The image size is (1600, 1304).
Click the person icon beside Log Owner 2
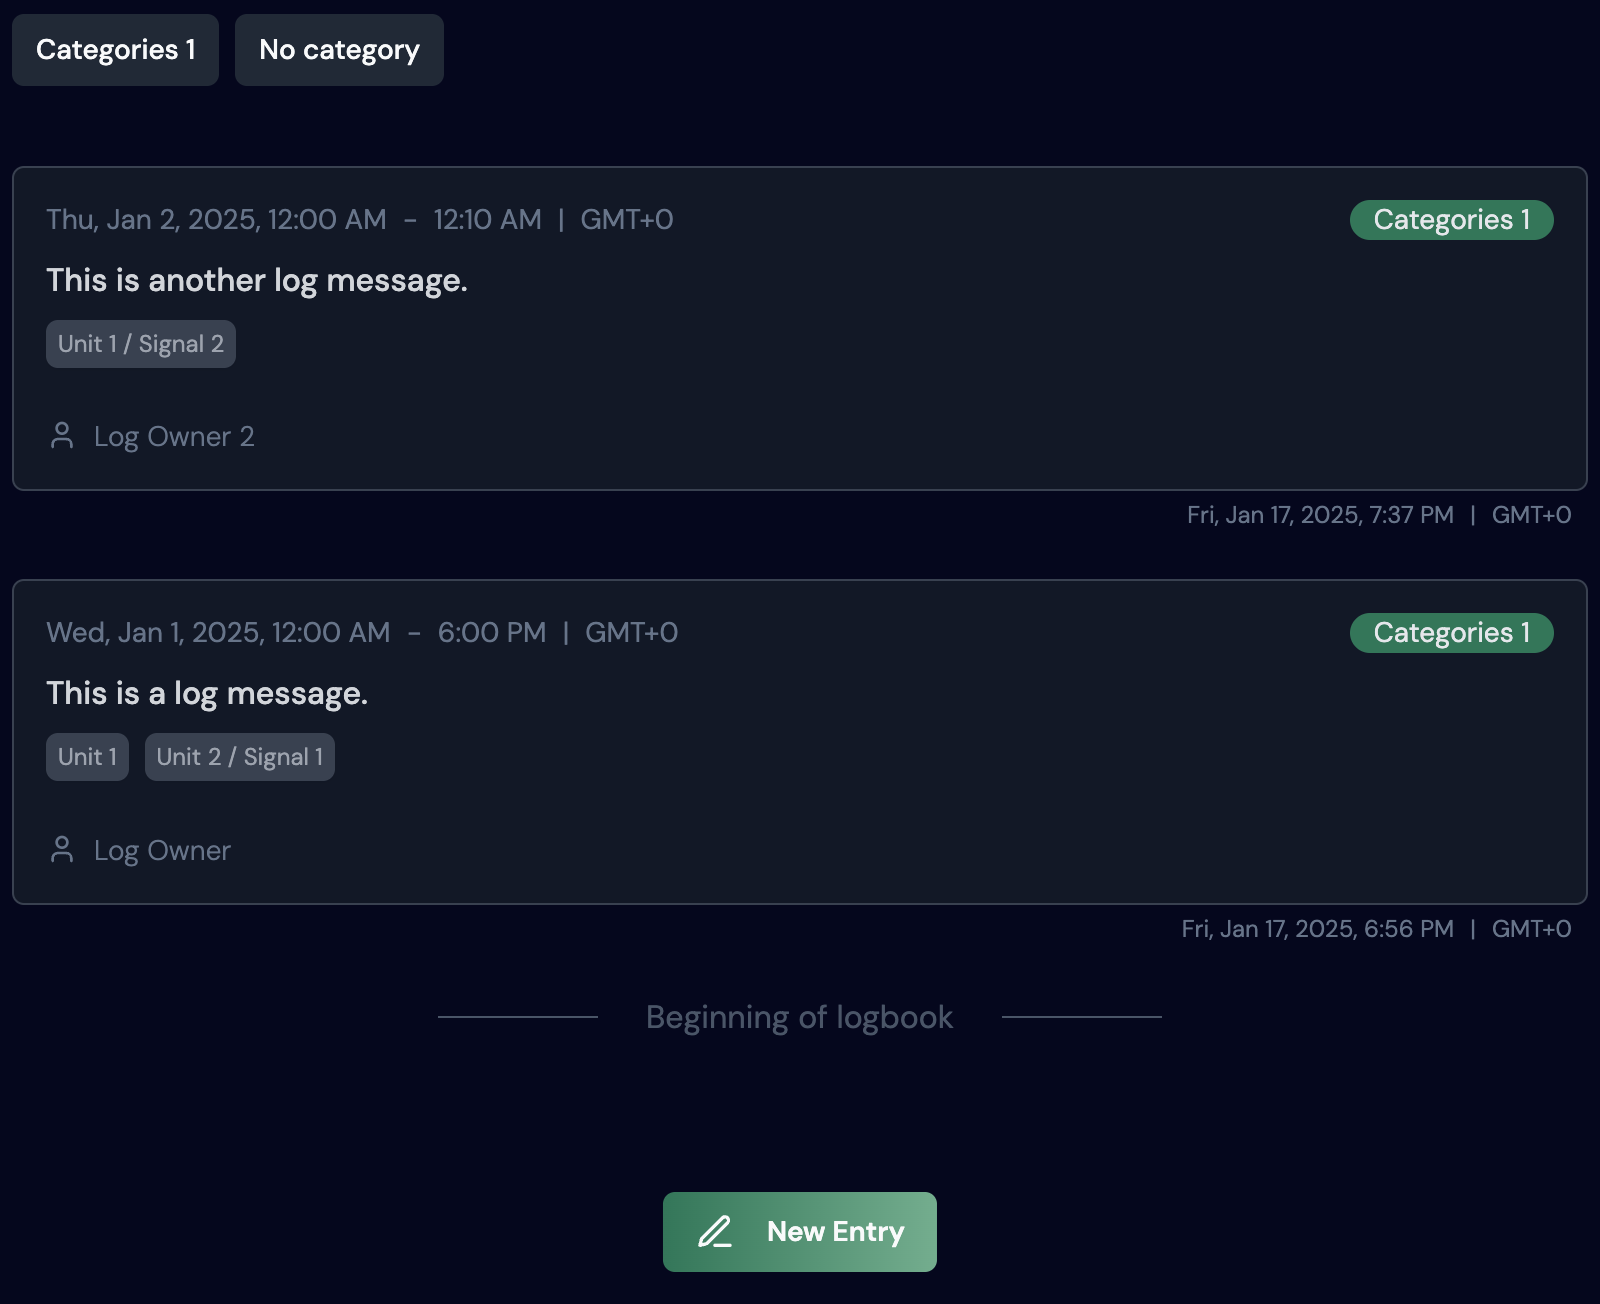pyautogui.click(x=62, y=436)
